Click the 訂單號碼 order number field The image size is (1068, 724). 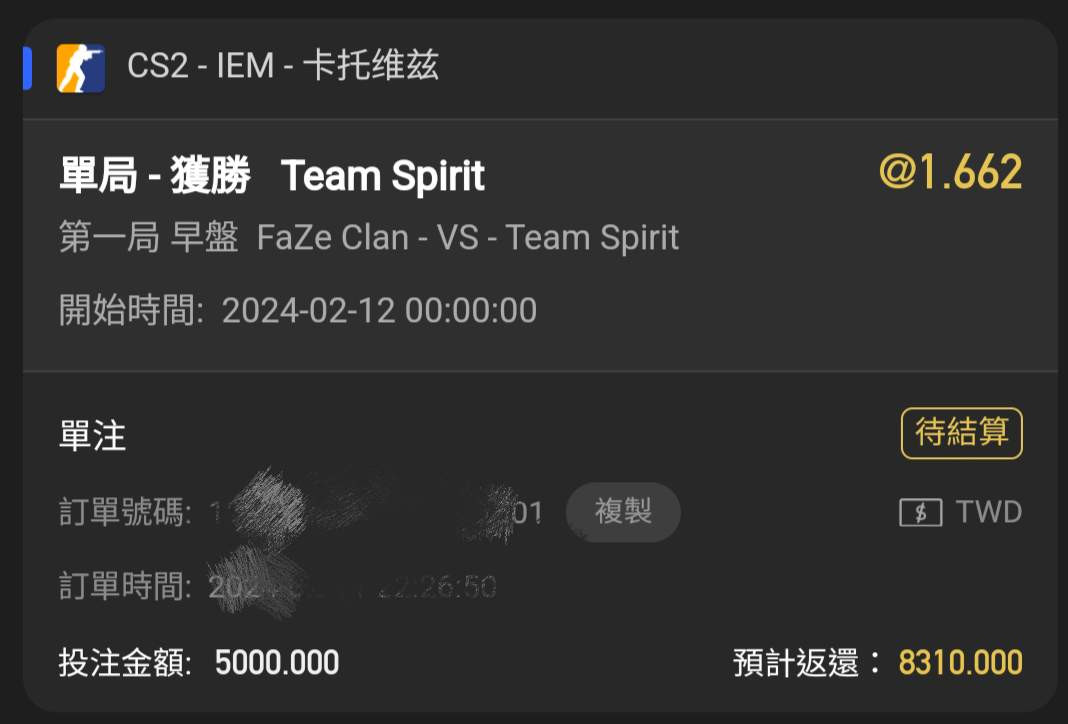tap(301, 512)
